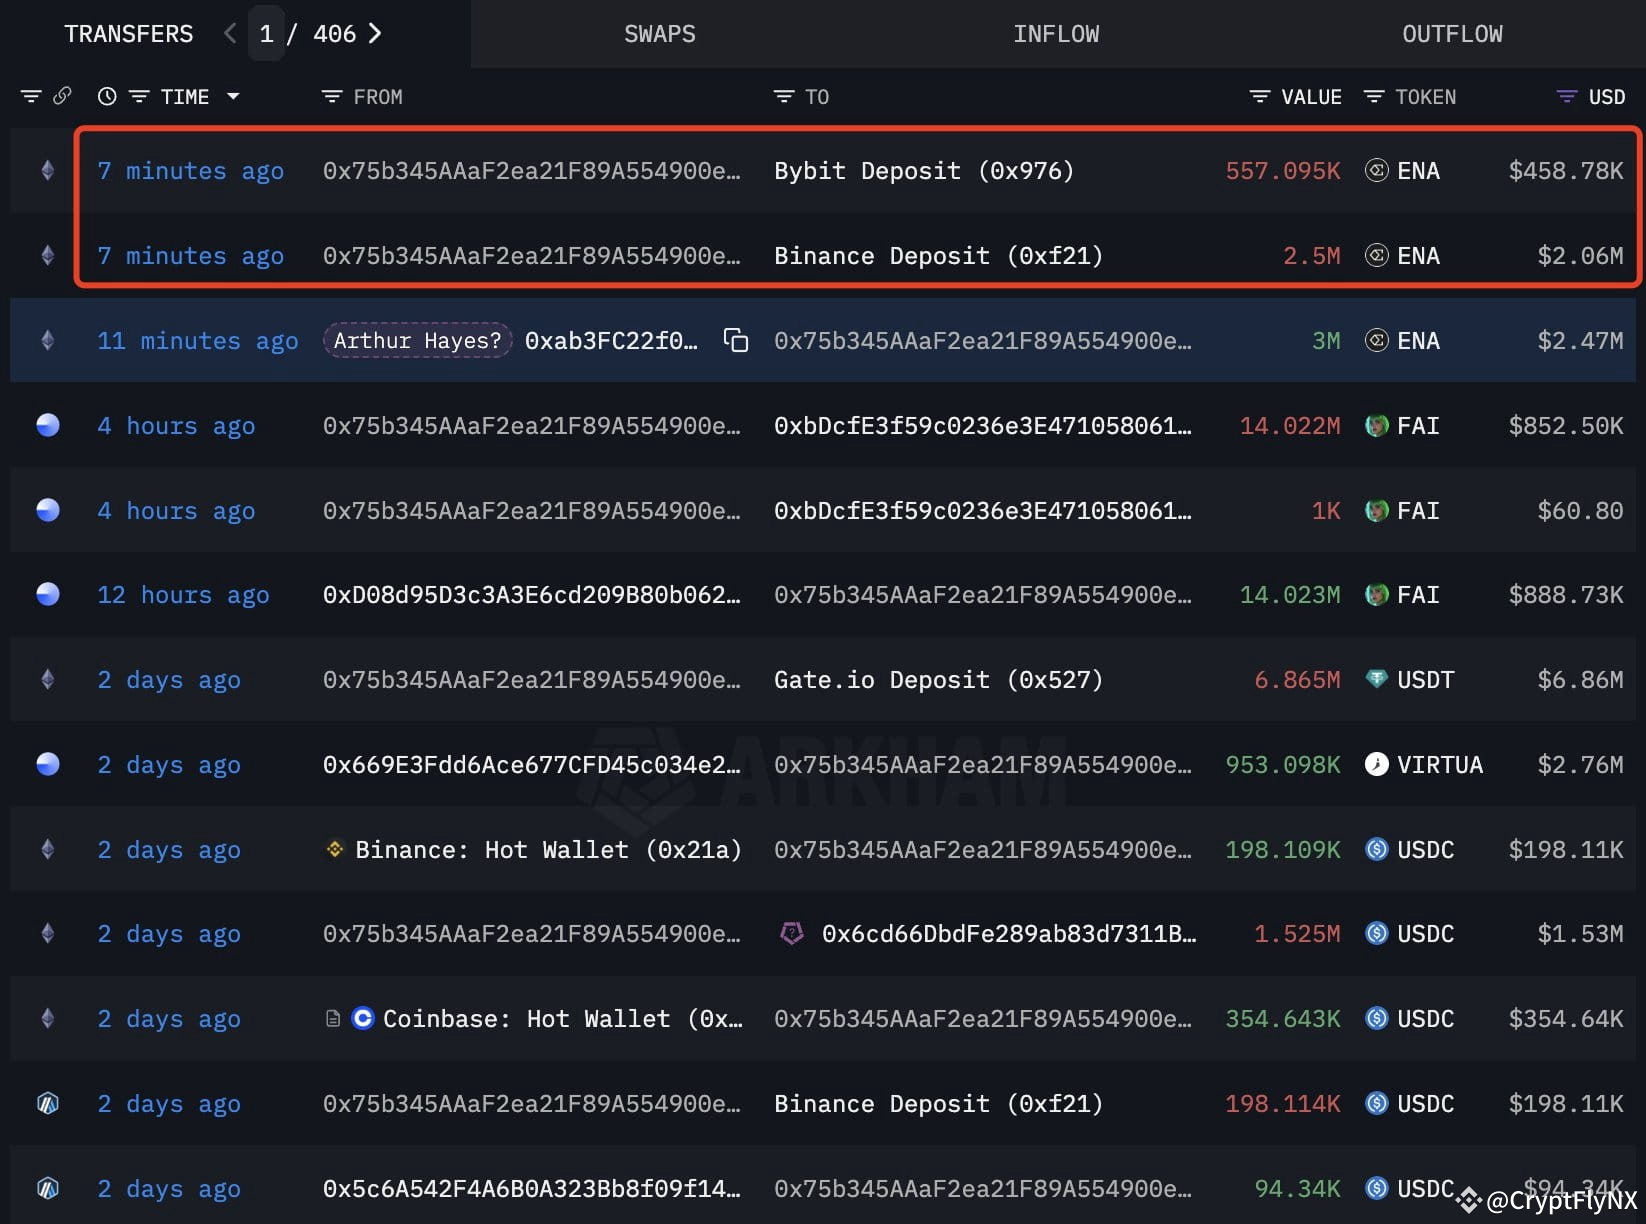
Task: Open Binance Deposit in 2.5M ENA row
Action: (938, 256)
